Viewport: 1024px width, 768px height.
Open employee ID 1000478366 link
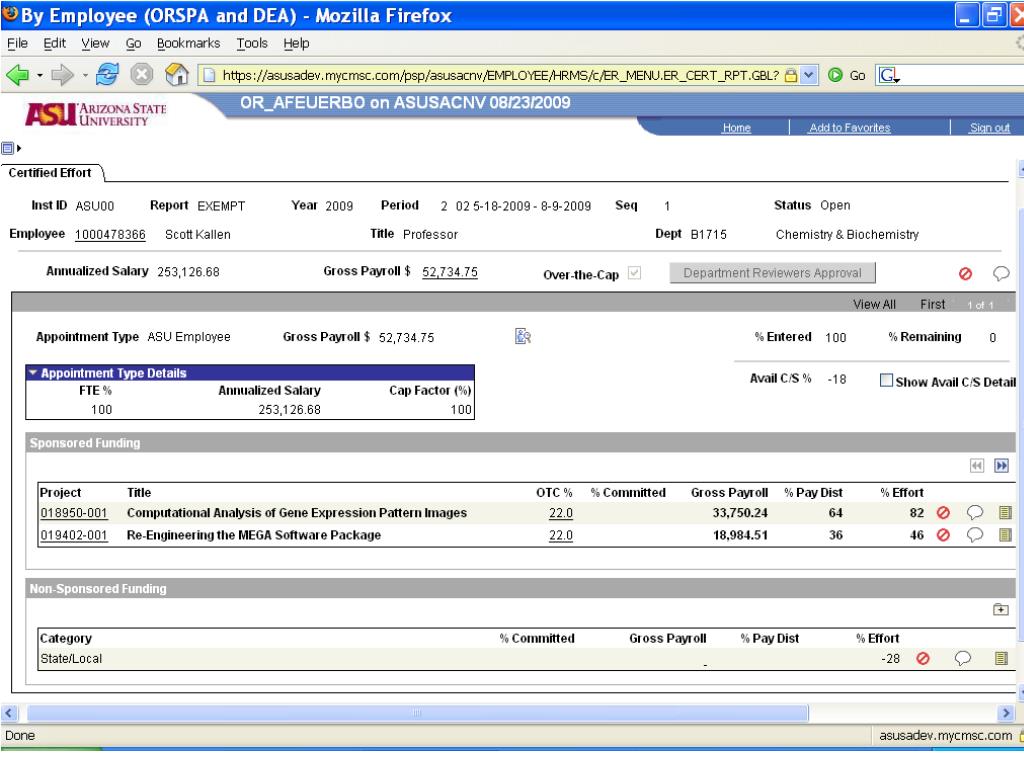coord(110,234)
